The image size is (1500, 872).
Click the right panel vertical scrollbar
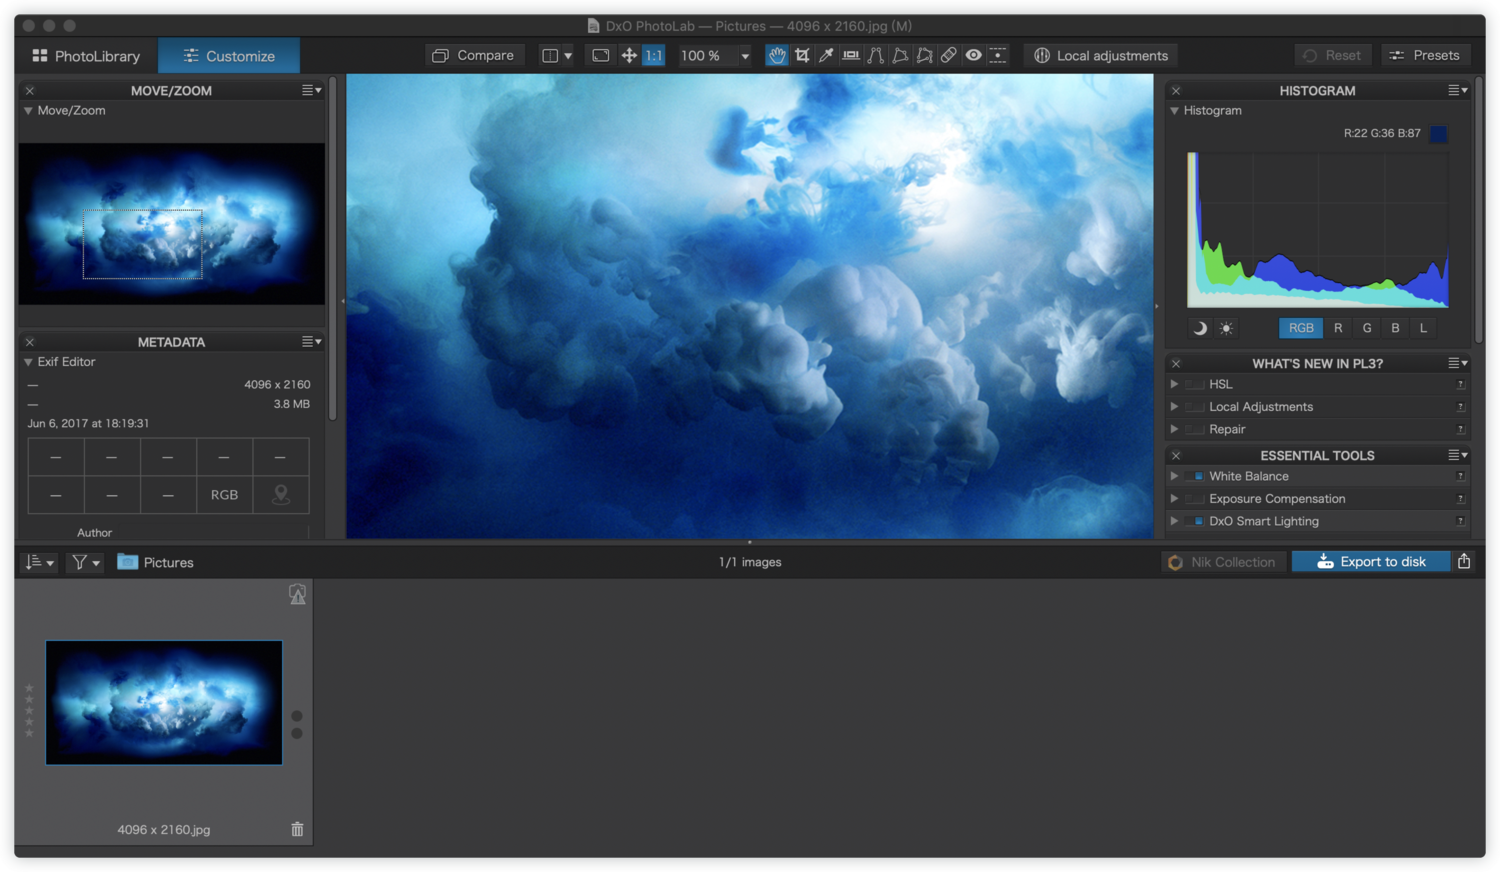pos(1478,212)
